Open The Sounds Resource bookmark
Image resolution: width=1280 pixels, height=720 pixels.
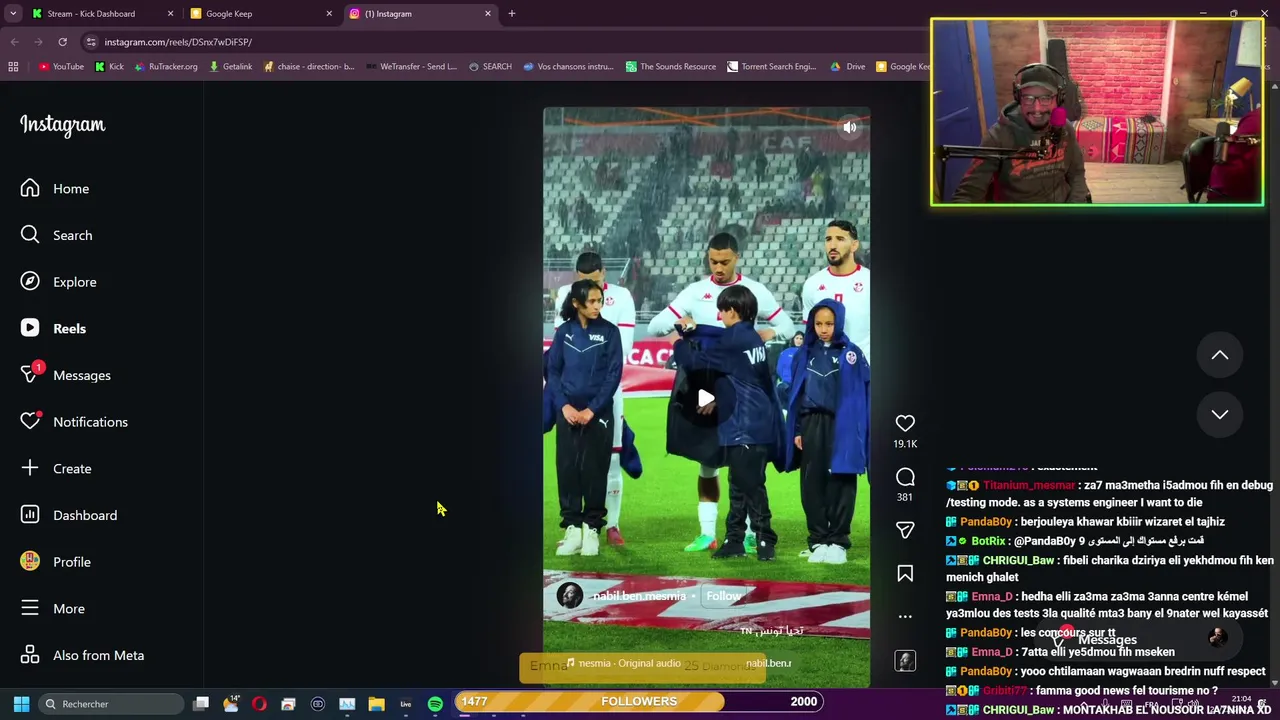(x=671, y=67)
